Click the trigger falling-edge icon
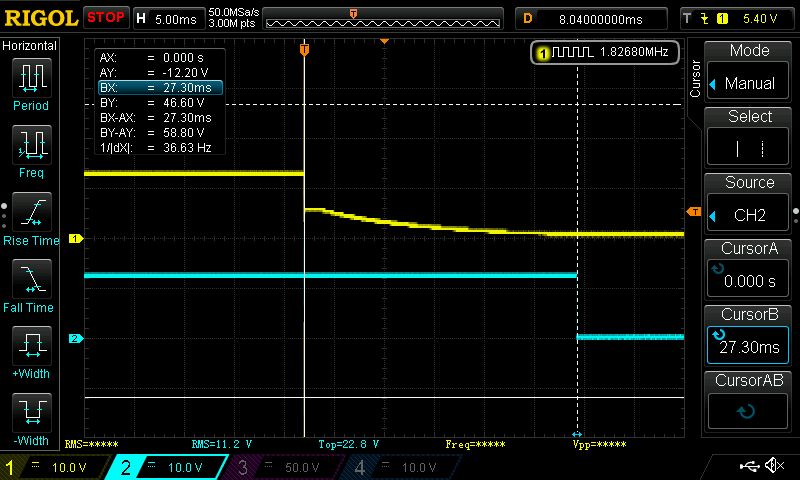 705,19
